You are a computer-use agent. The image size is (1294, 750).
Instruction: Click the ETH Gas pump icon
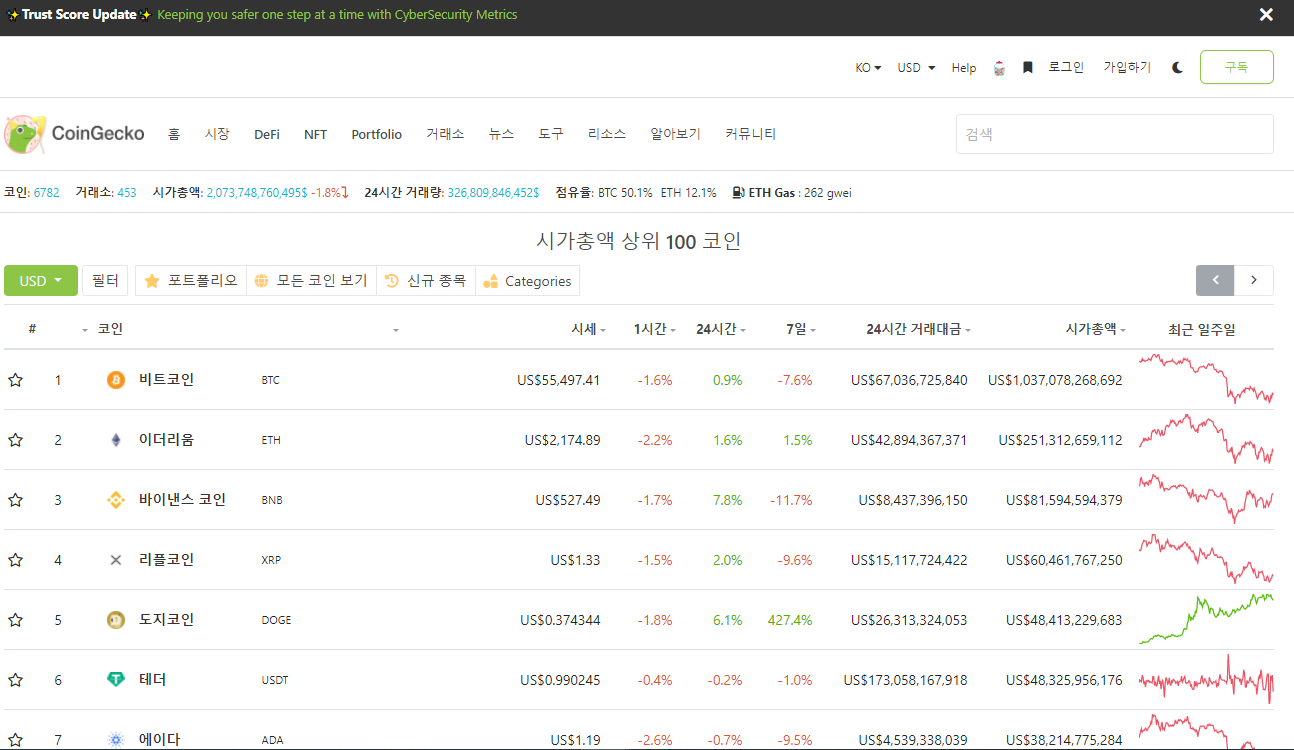click(738, 193)
